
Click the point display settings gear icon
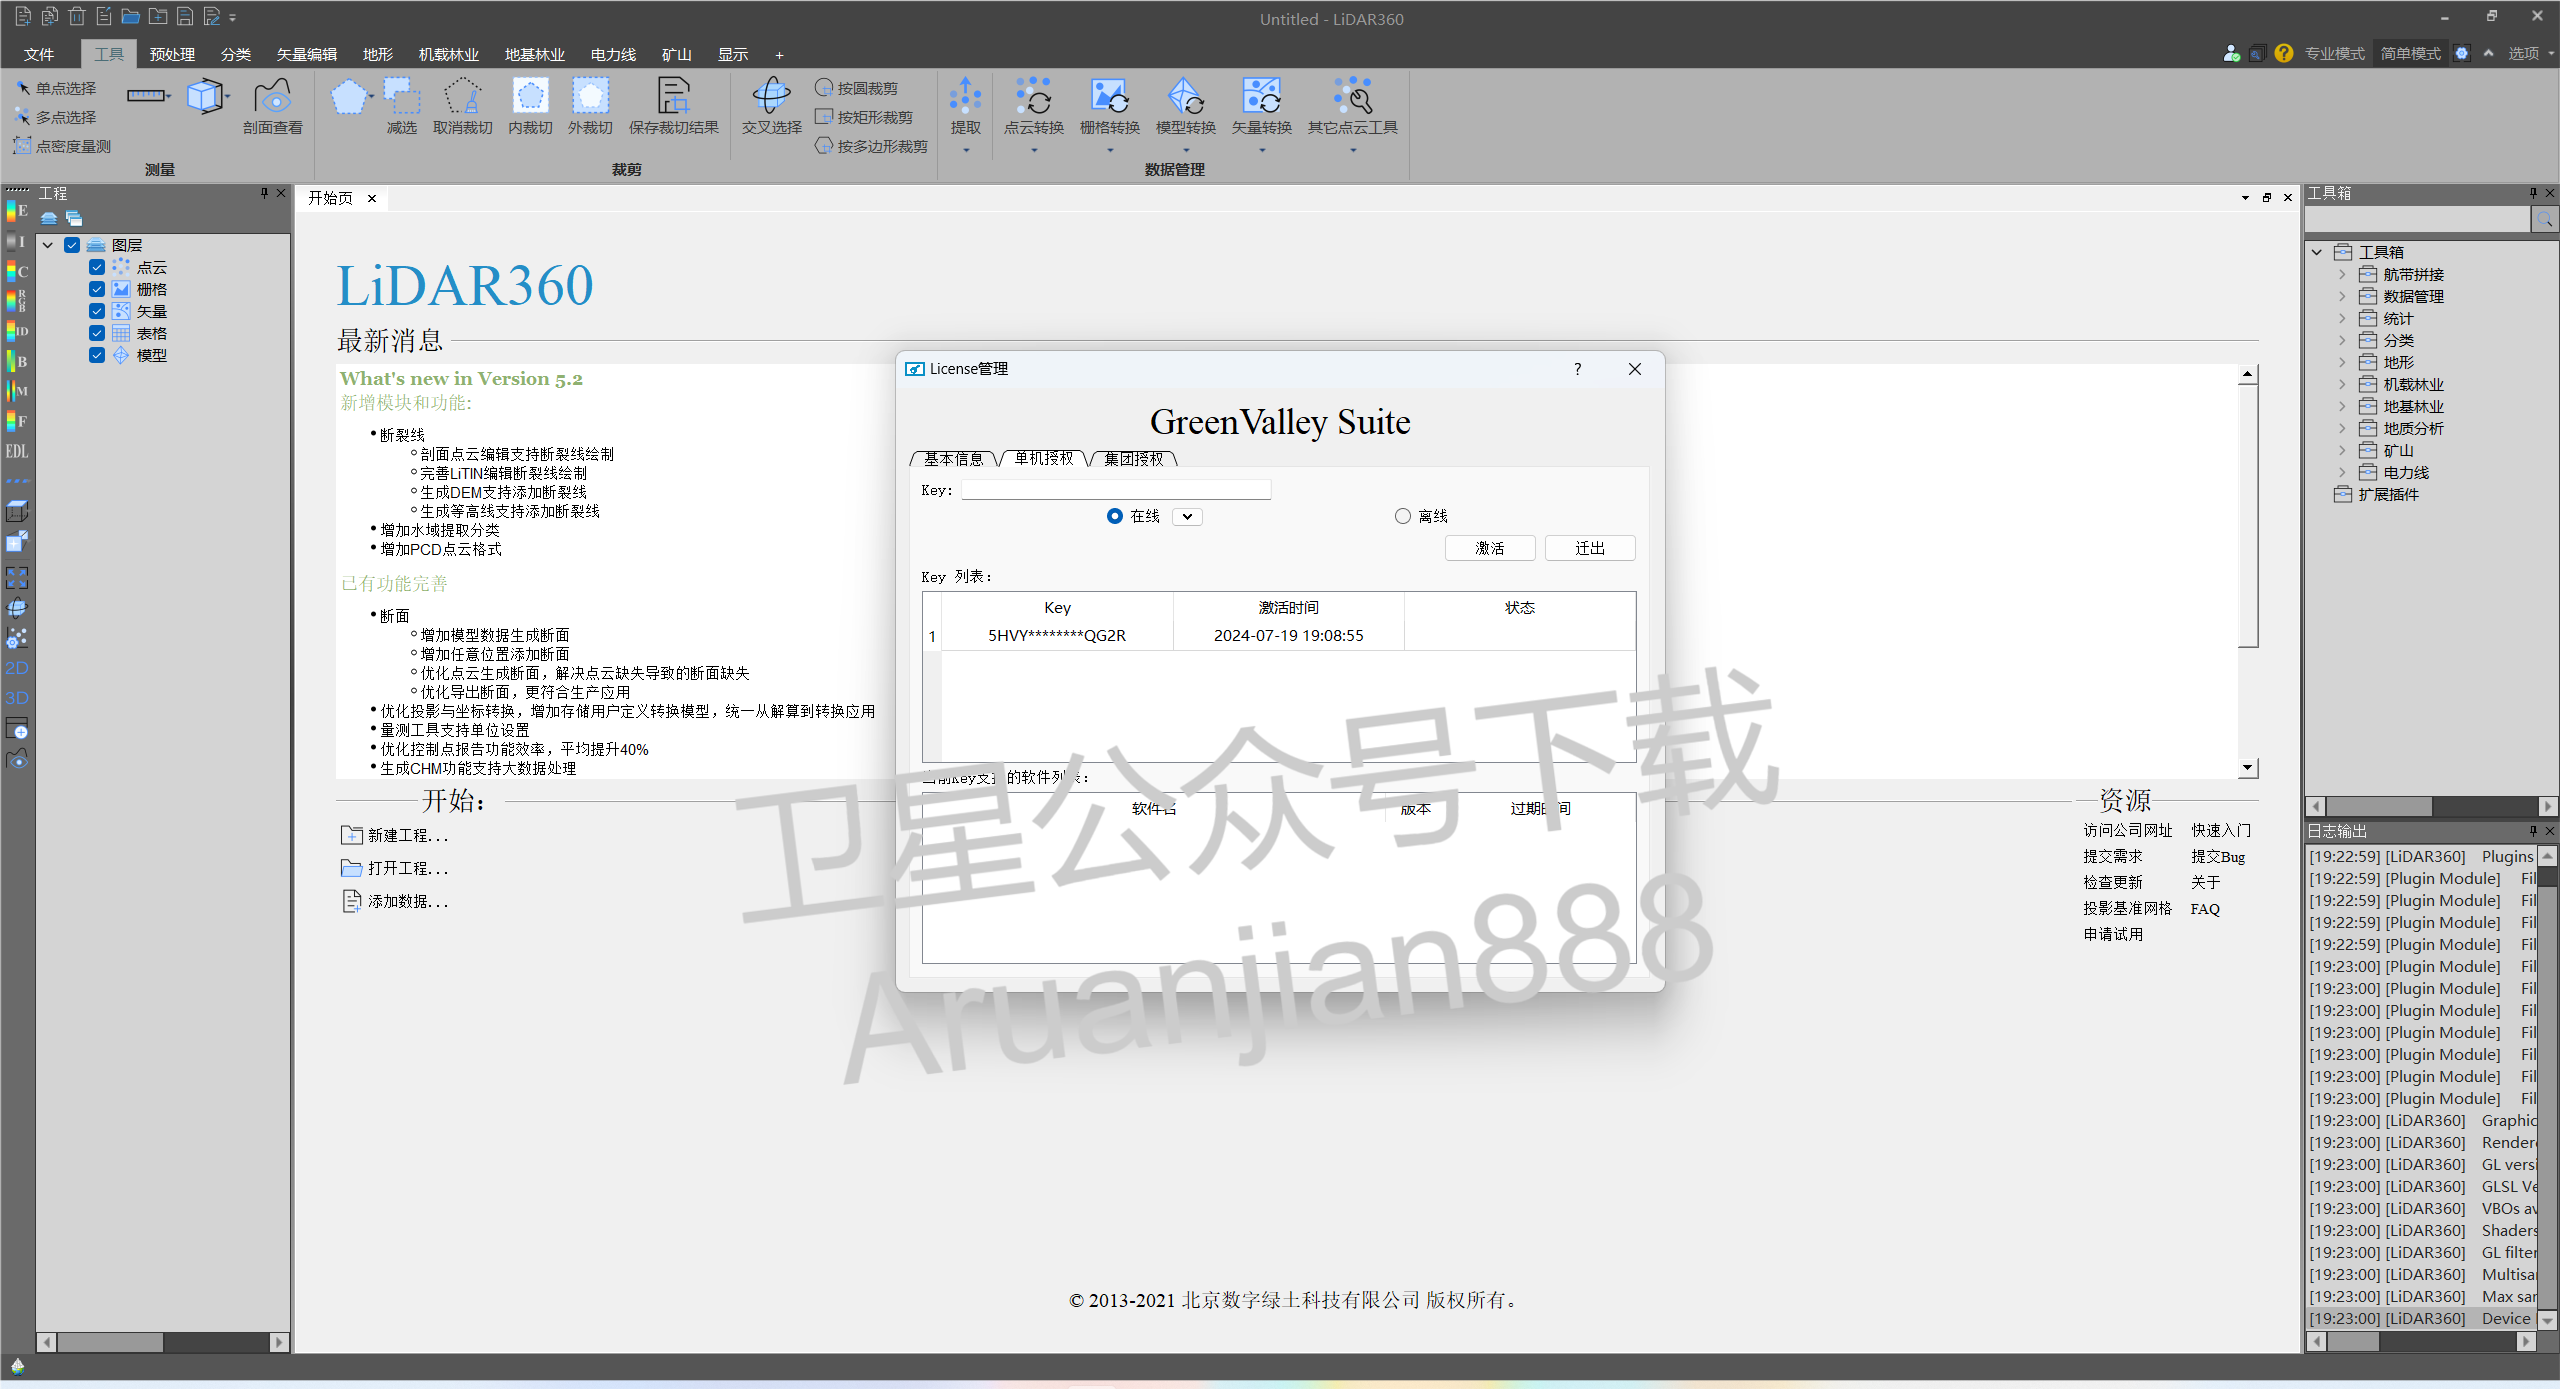click(17, 638)
